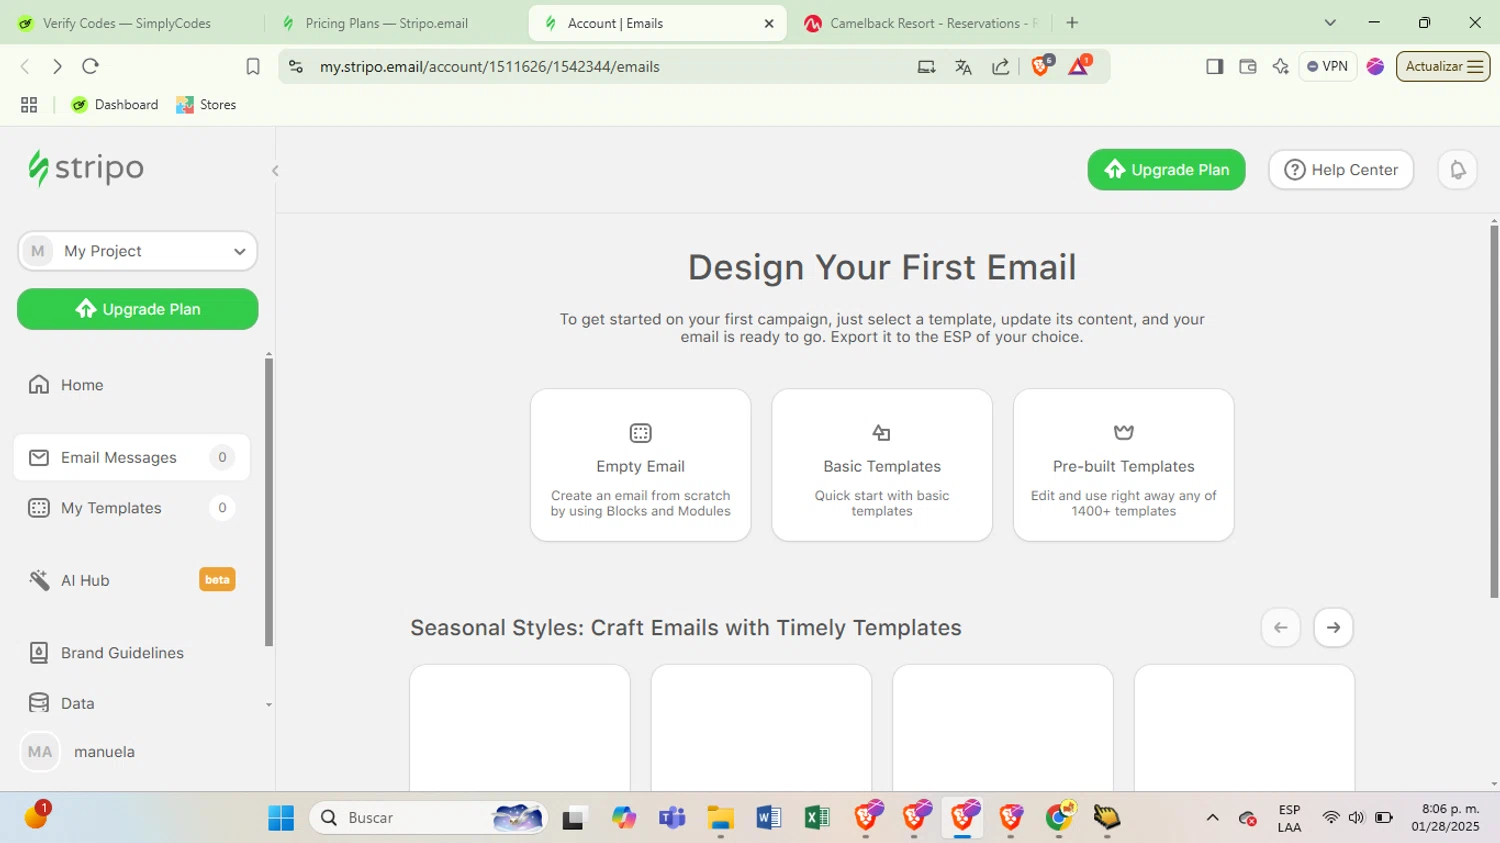Close the Account | Emails tab

coord(769,23)
